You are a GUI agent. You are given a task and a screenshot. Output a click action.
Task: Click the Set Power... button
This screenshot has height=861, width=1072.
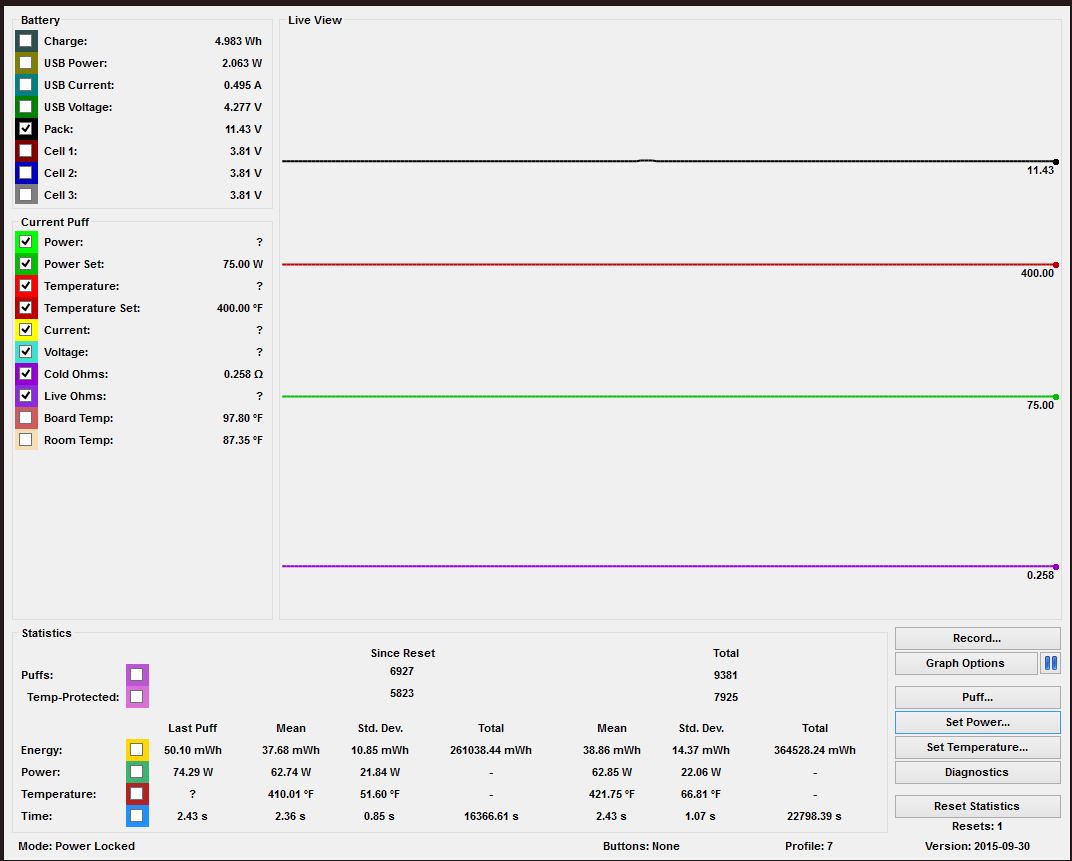click(977, 722)
